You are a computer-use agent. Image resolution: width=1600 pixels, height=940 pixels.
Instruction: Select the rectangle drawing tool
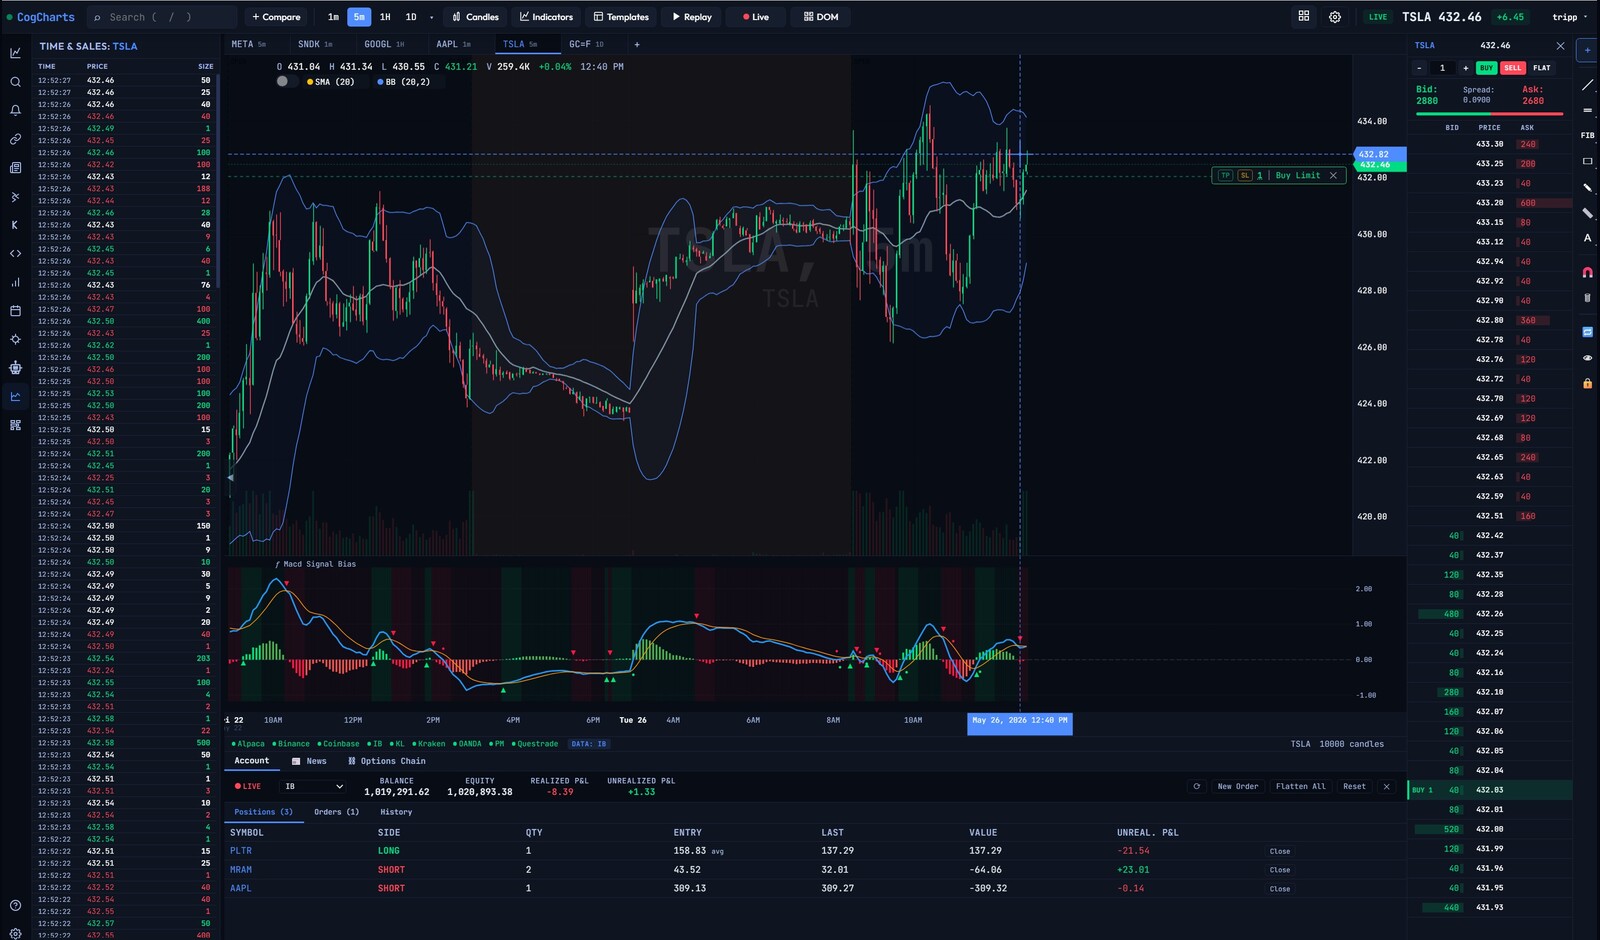pyautogui.click(x=1587, y=161)
